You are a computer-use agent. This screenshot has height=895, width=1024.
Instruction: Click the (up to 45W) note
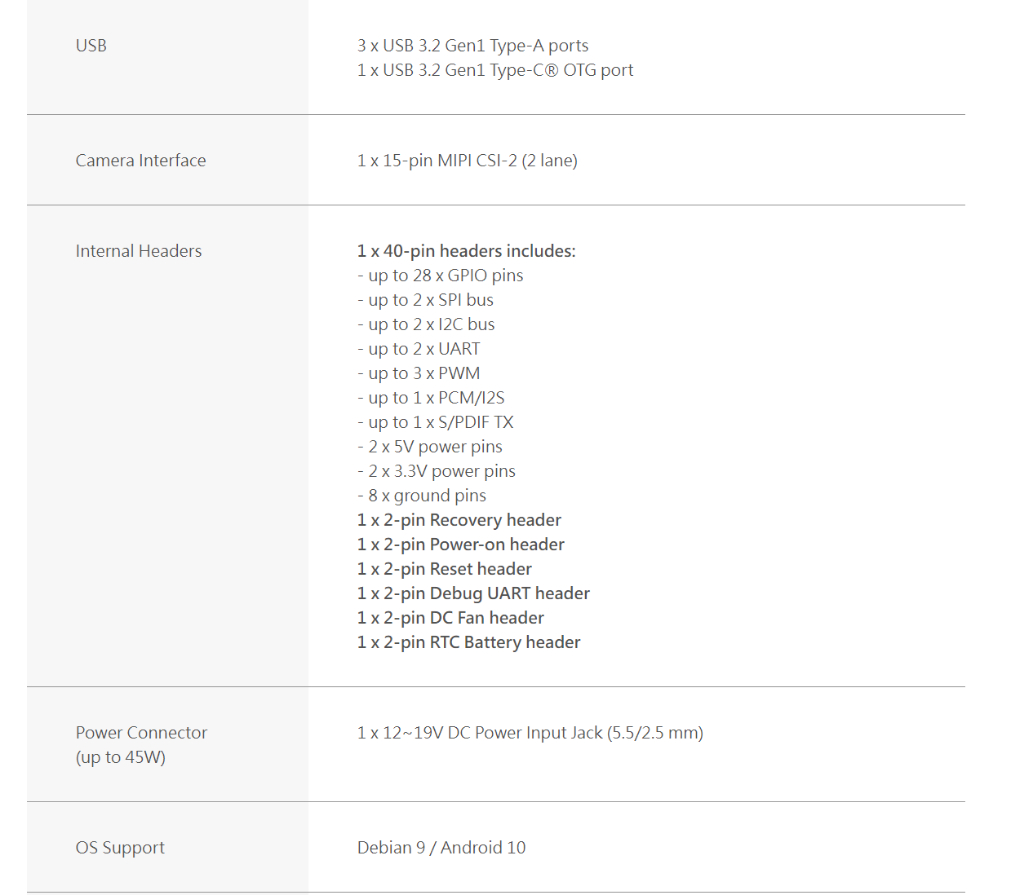point(120,758)
